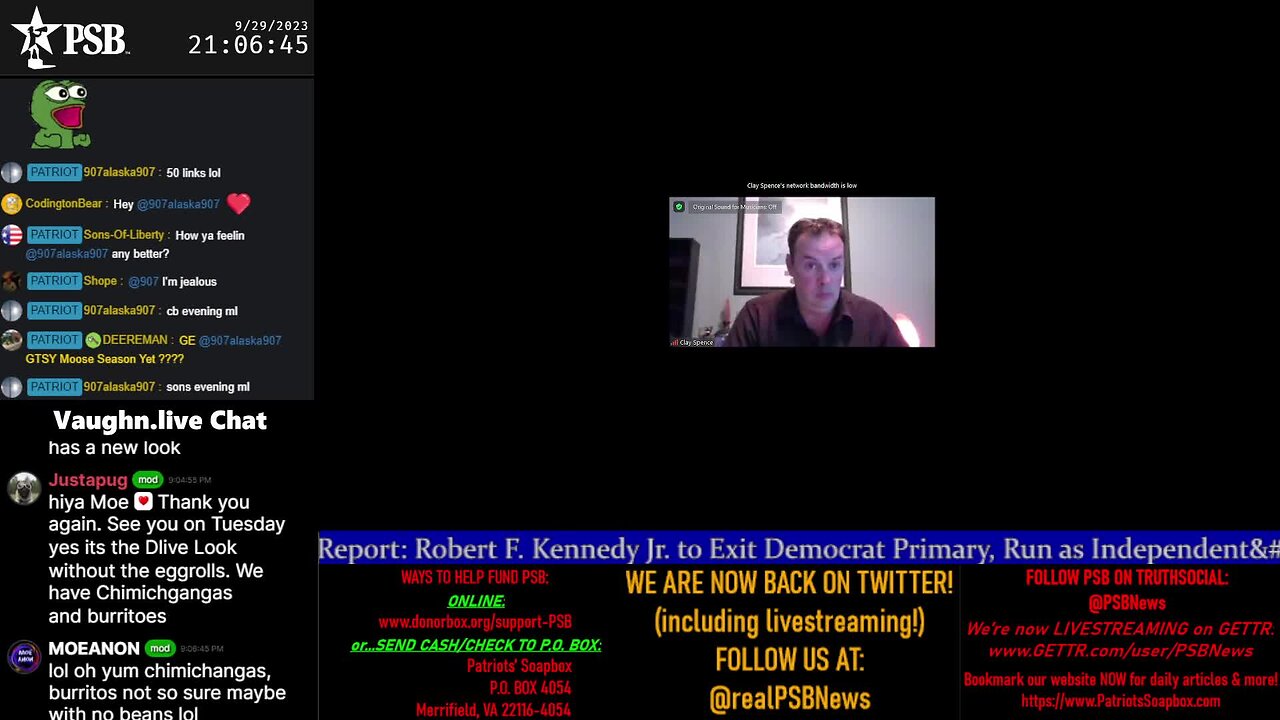Click CodingtonBear's yellow avatar icon
The image size is (1280, 720).
point(12,204)
